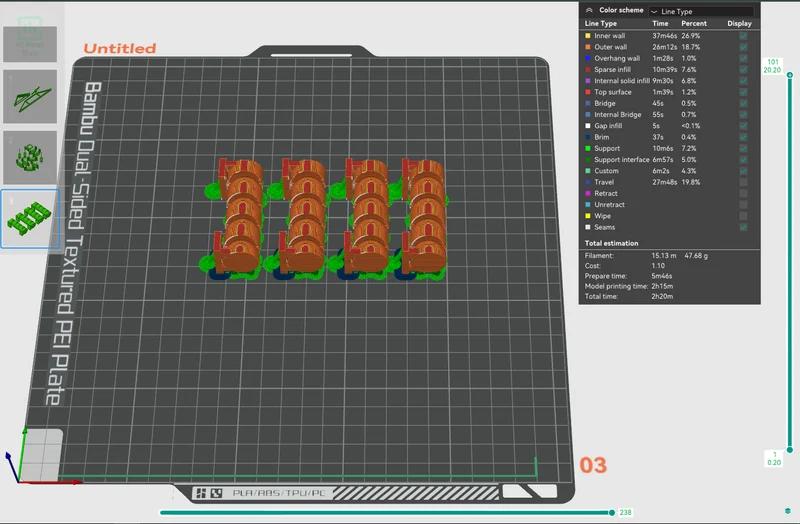Click top handle of vertical layer slider

tap(790, 75)
